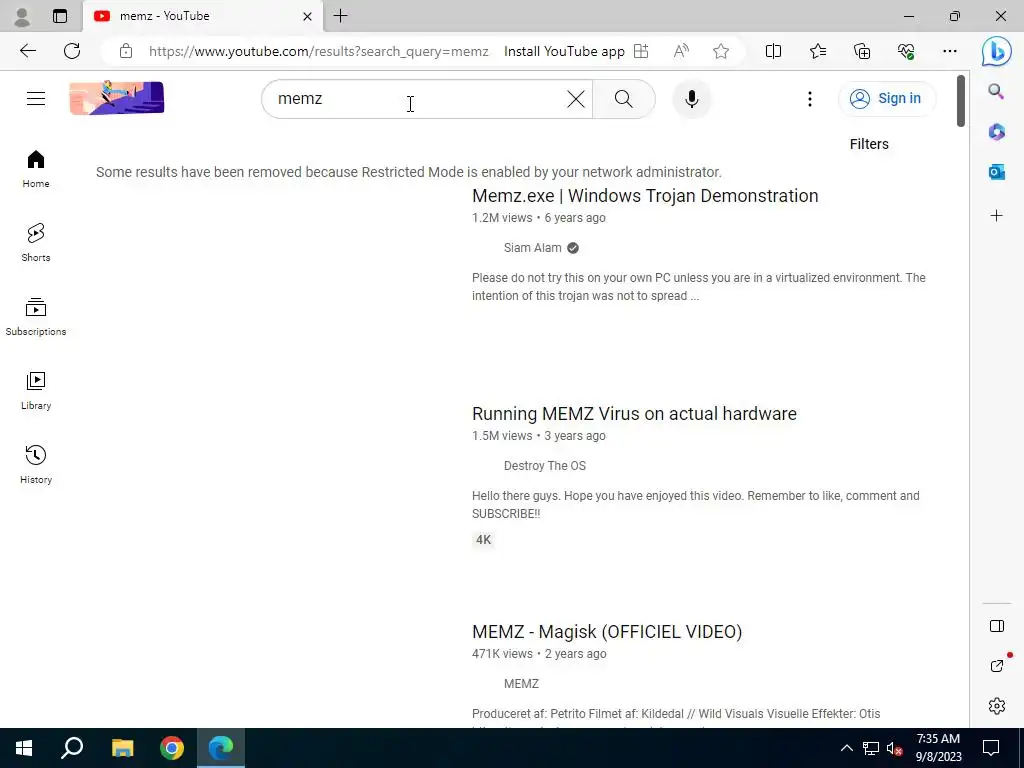Click the address bar URL
Image resolution: width=1024 pixels, height=768 pixels.
tap(318, 52)
